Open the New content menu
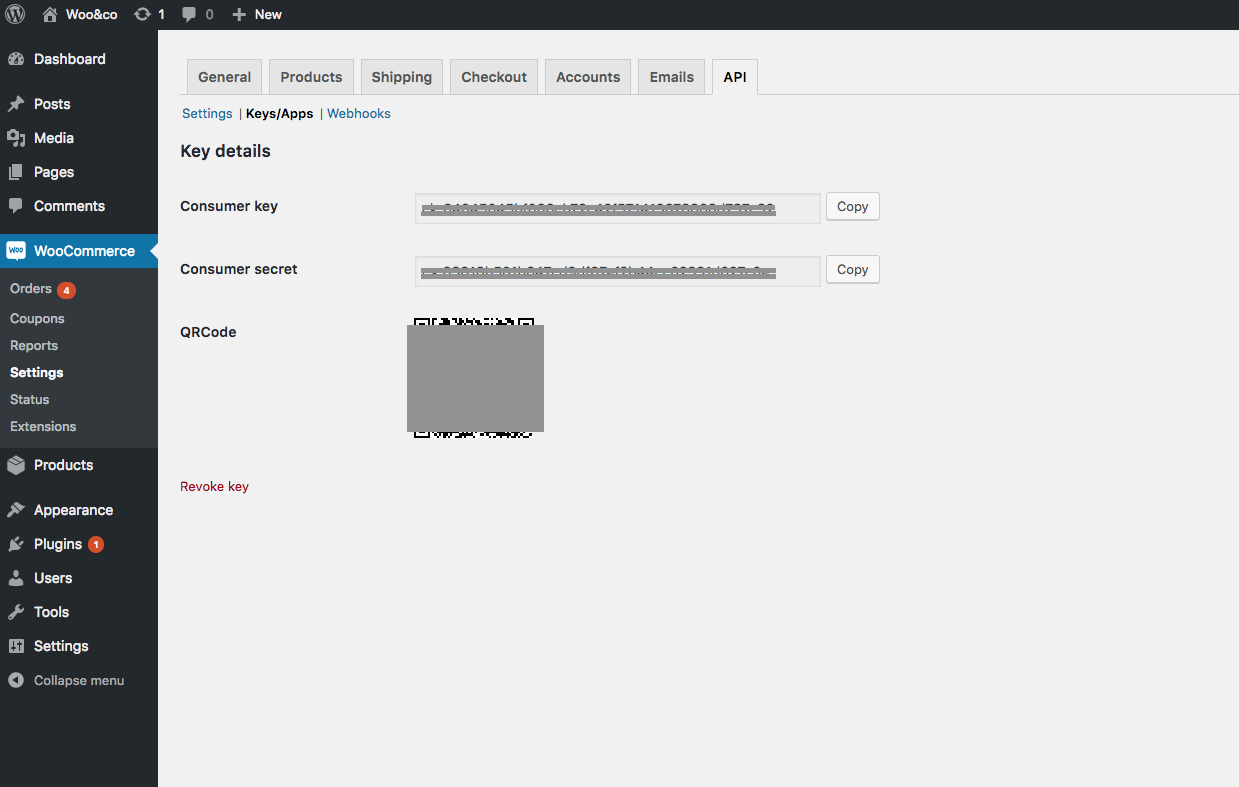The image size is (1239, 787). [257, 14]
